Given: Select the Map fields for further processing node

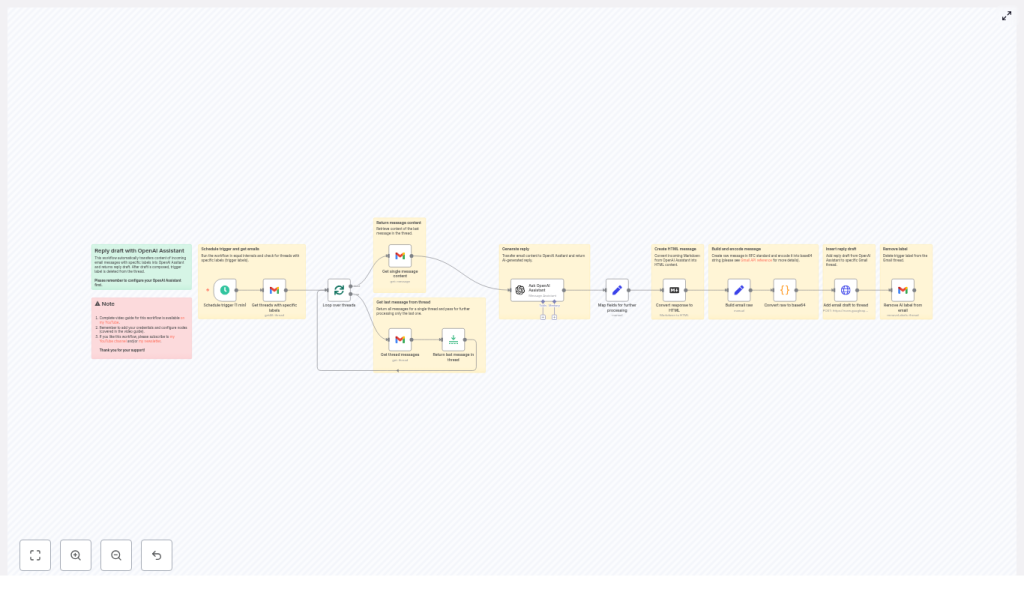Looking at the screenshot, I should [617, 290].
